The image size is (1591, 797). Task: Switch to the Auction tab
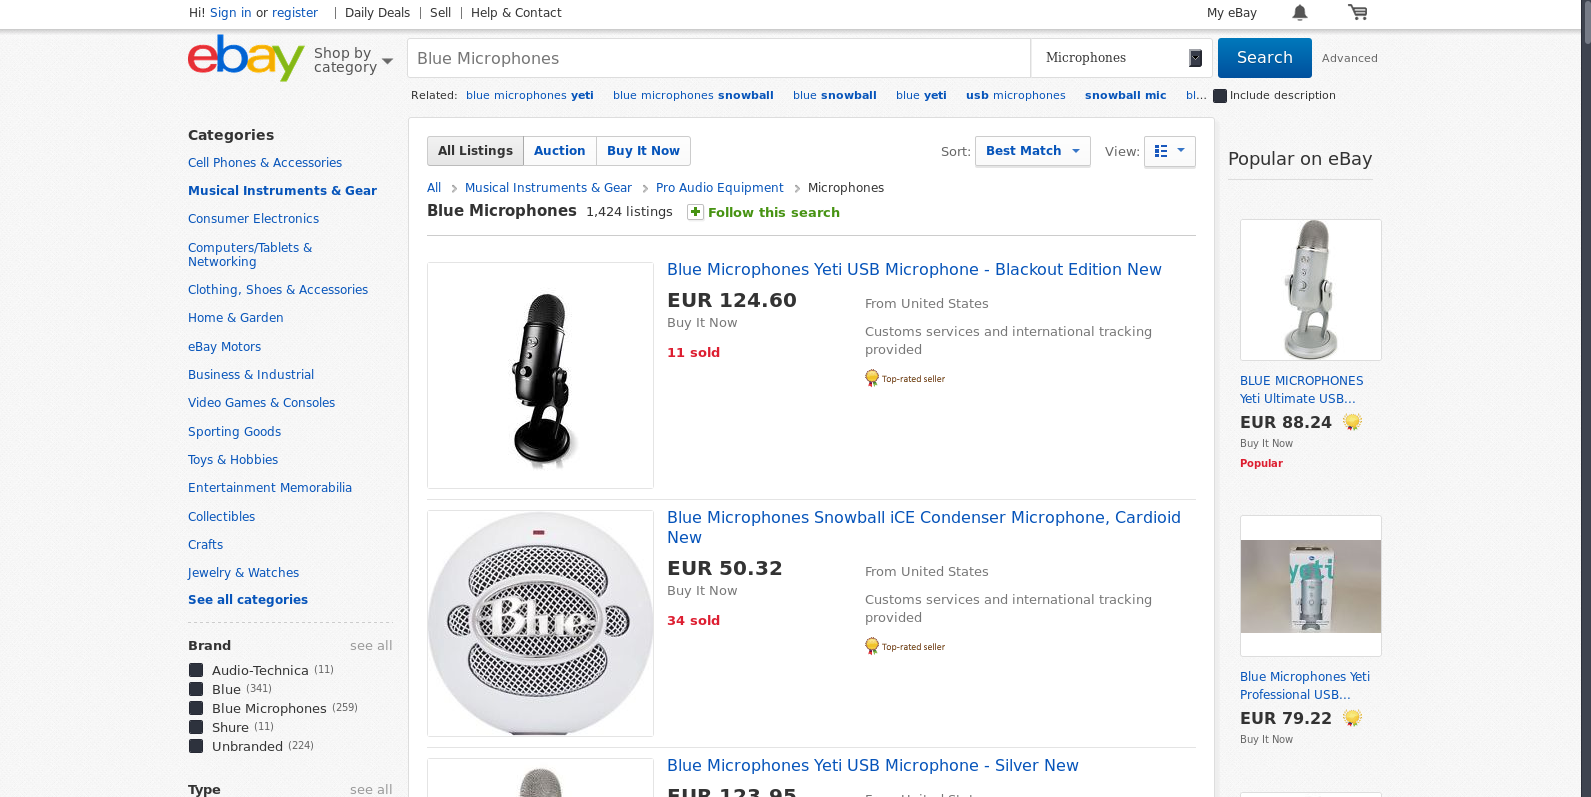coord(559,151)
